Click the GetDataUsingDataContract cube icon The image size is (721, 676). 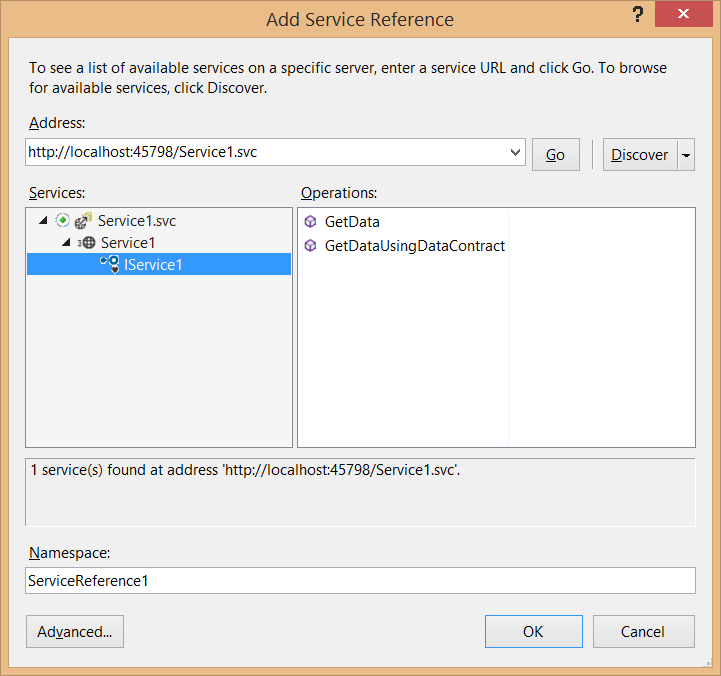[310, 246]
